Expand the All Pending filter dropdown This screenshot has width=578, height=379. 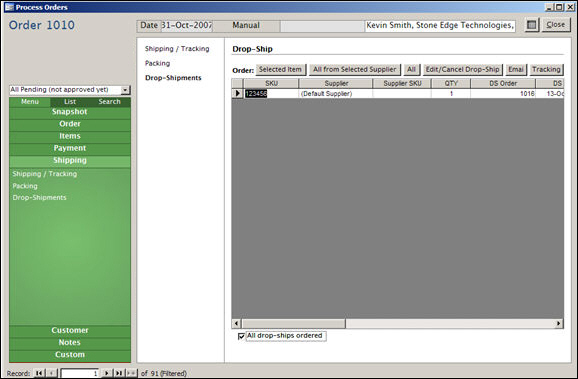tap(125, 90)
